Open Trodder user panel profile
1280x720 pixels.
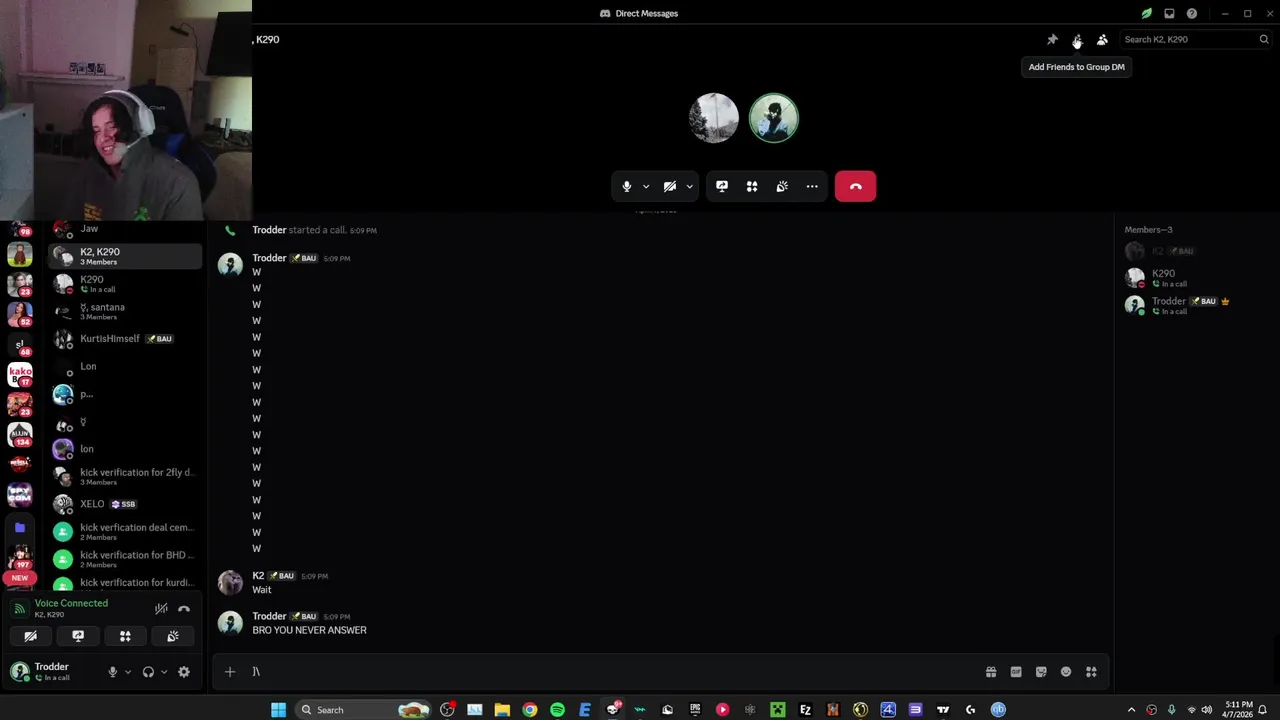pyautogui.click(x=52, y=671)
